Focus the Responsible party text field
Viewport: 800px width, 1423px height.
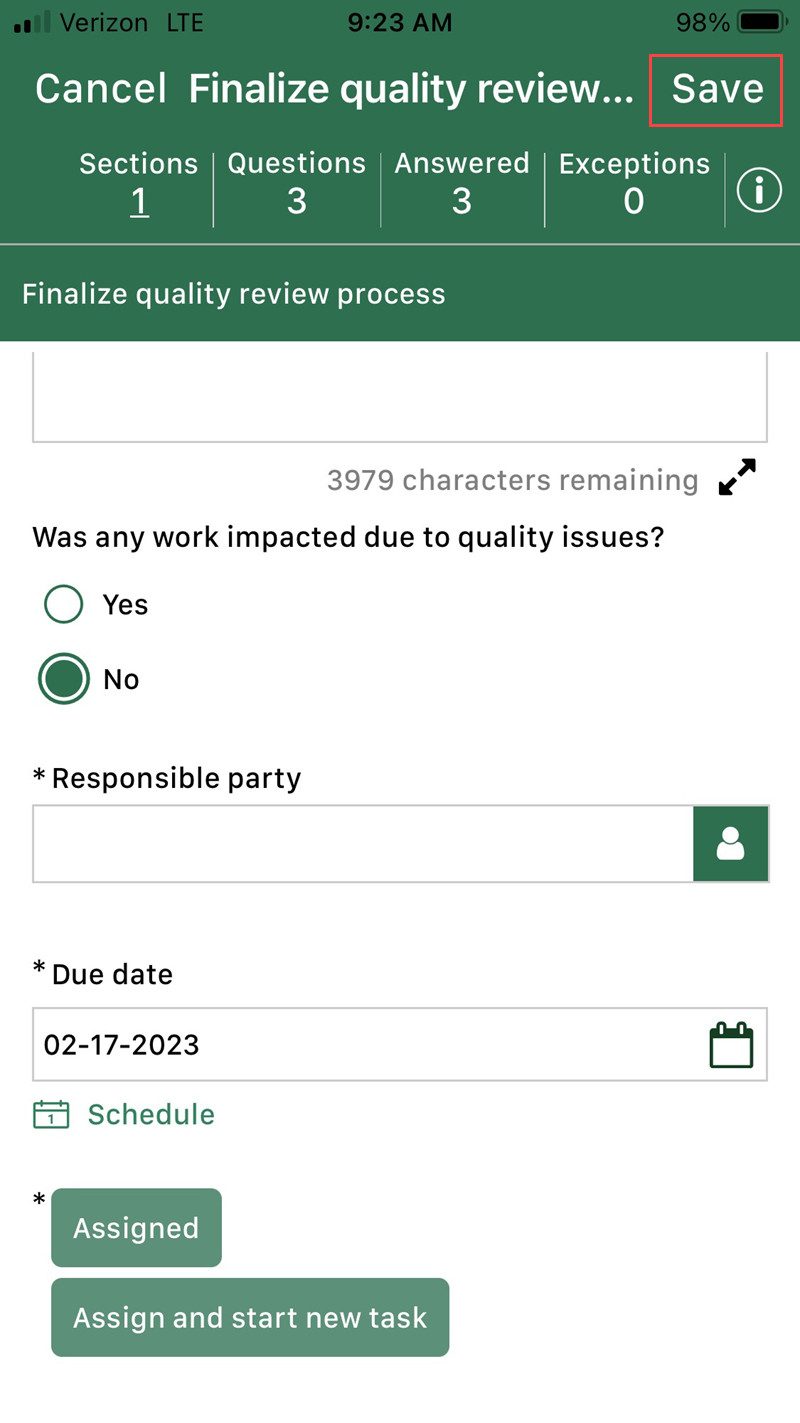coord(362,844)
